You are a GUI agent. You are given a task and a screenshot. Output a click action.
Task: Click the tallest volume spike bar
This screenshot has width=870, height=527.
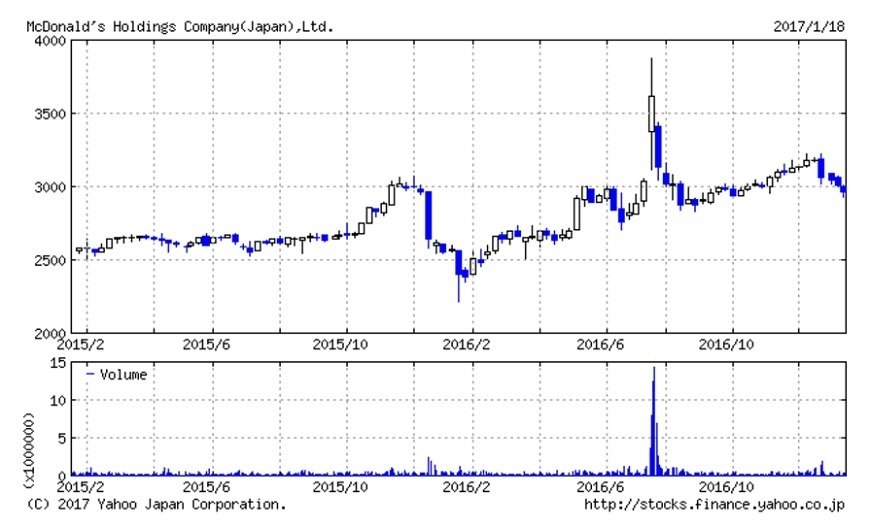(x=653, y=420)
